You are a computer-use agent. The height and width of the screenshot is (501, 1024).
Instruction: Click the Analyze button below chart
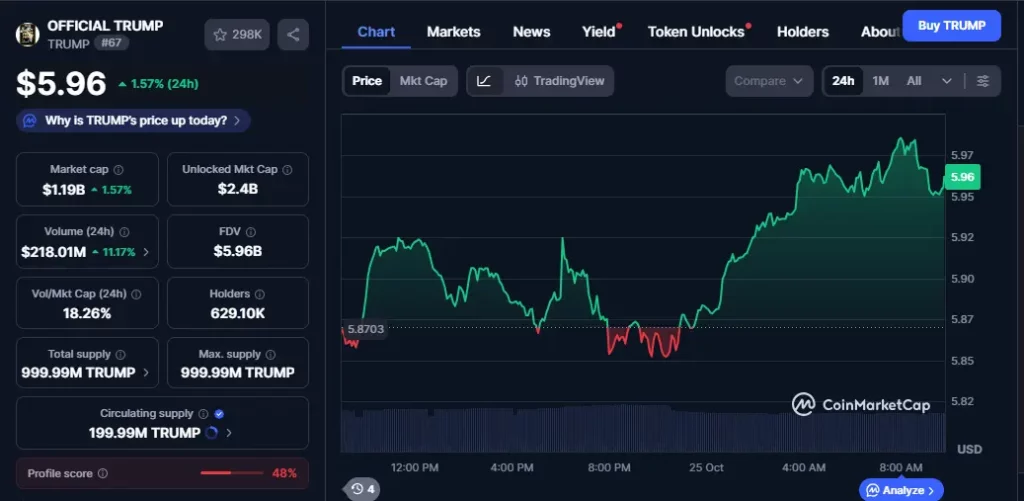(901, 490)
